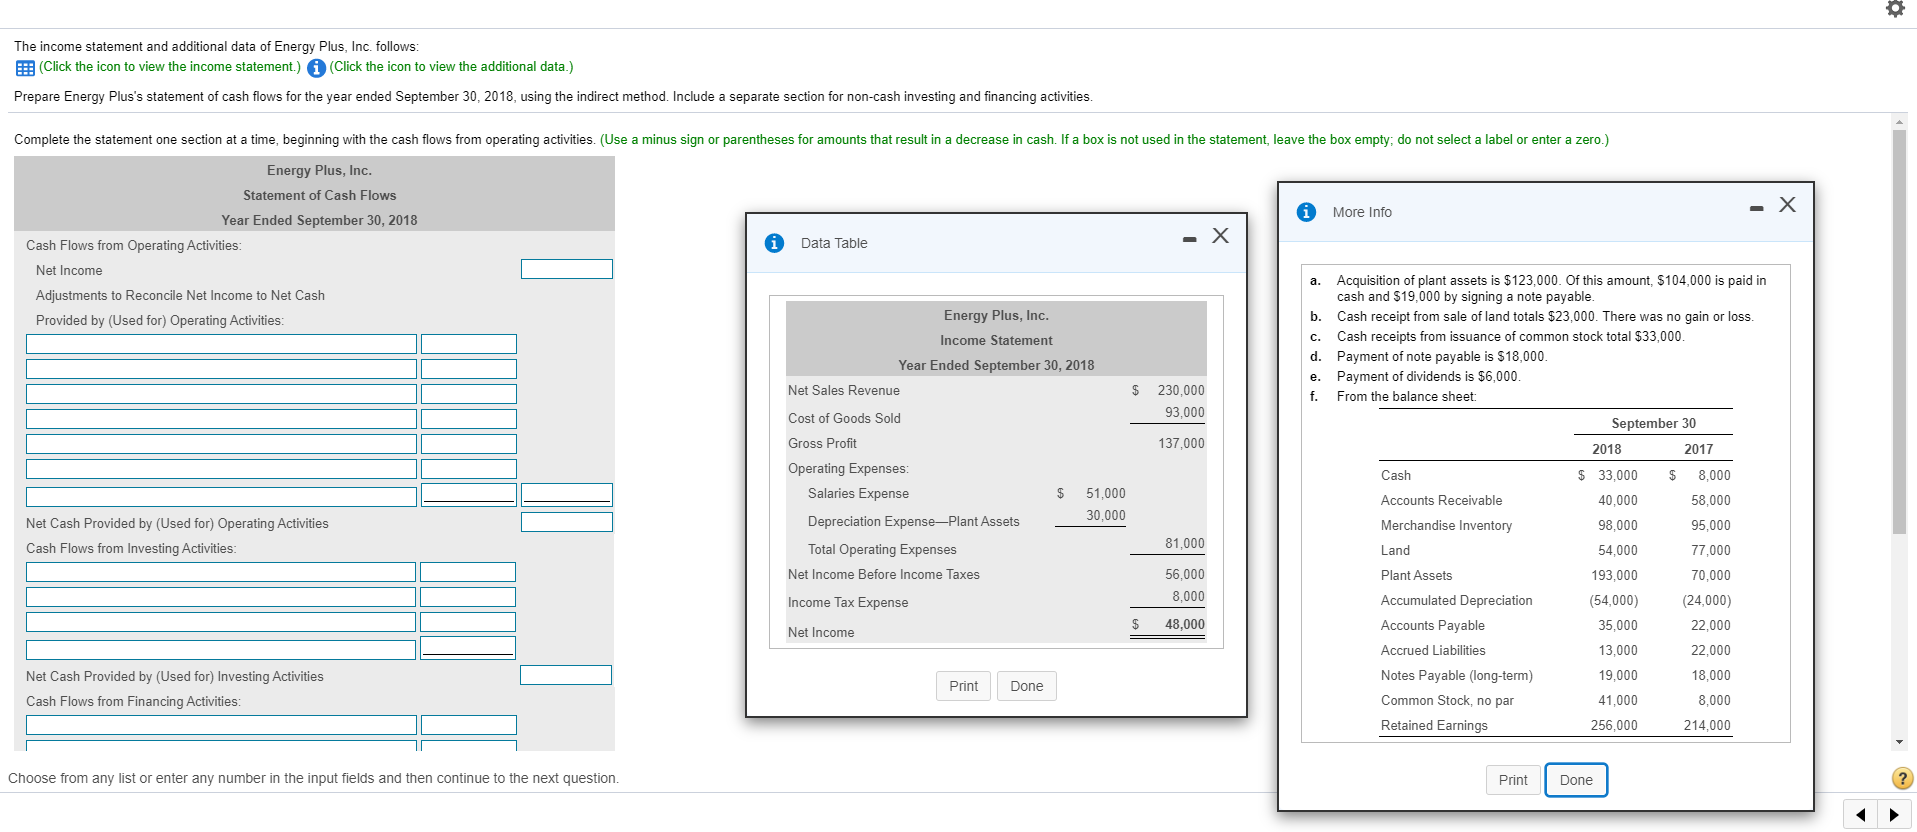The image size is (1917, 832).
Task: Open the settings gear icon
Action: coord(1895,9)
